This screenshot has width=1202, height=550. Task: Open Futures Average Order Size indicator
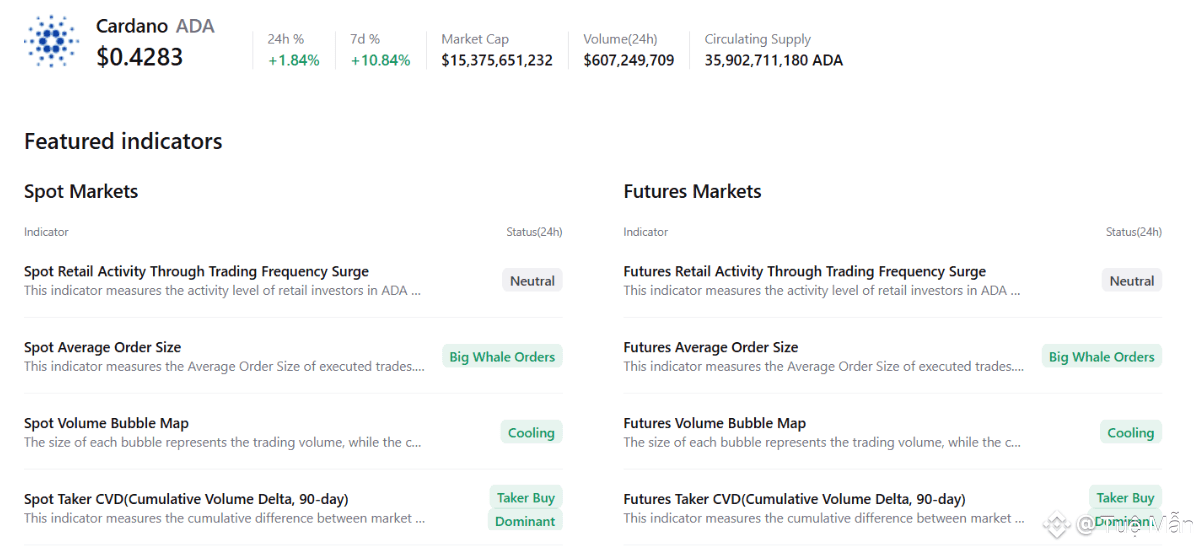[710, 347]
